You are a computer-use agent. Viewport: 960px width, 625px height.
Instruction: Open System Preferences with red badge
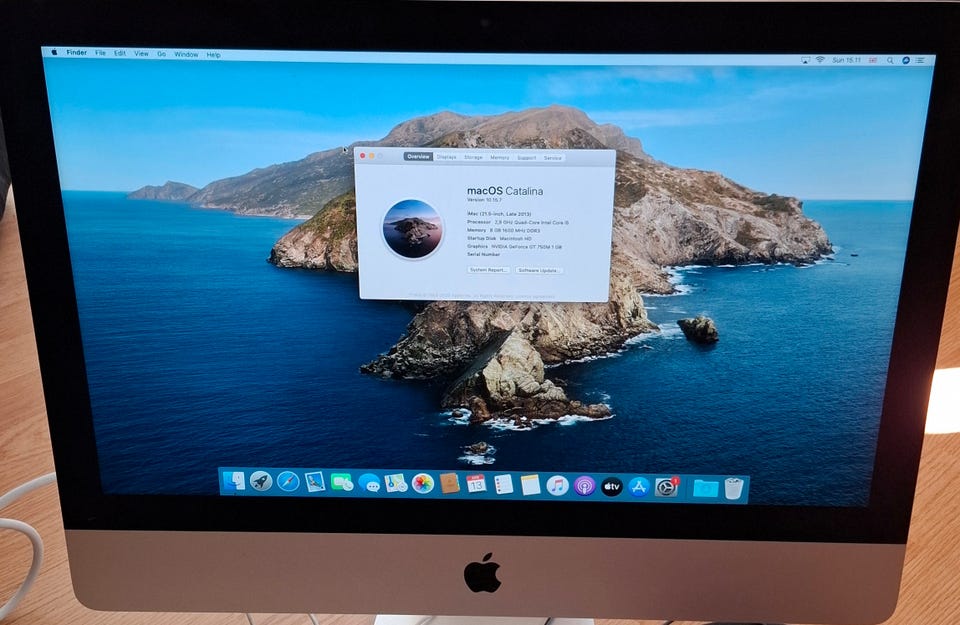[666, 487]
